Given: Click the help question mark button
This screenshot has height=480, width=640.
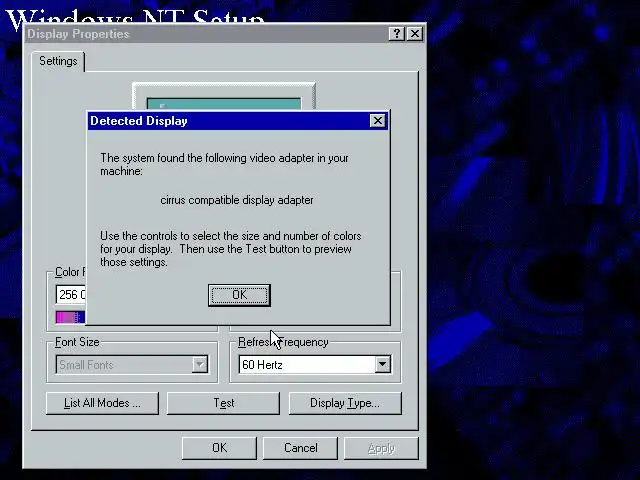Looking at the screenshot, I should (396, 34).
